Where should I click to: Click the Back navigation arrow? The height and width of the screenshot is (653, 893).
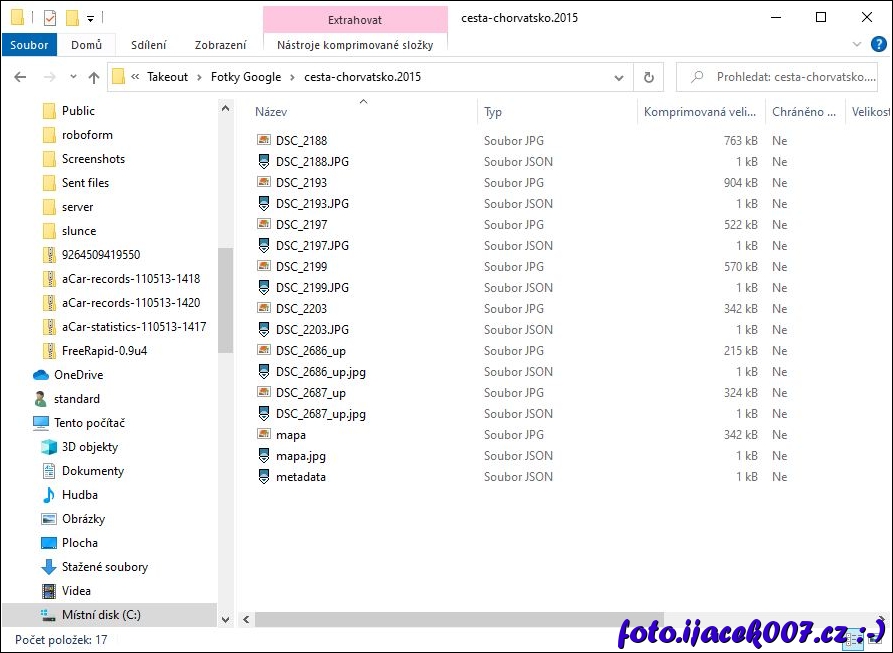point(20,77)
